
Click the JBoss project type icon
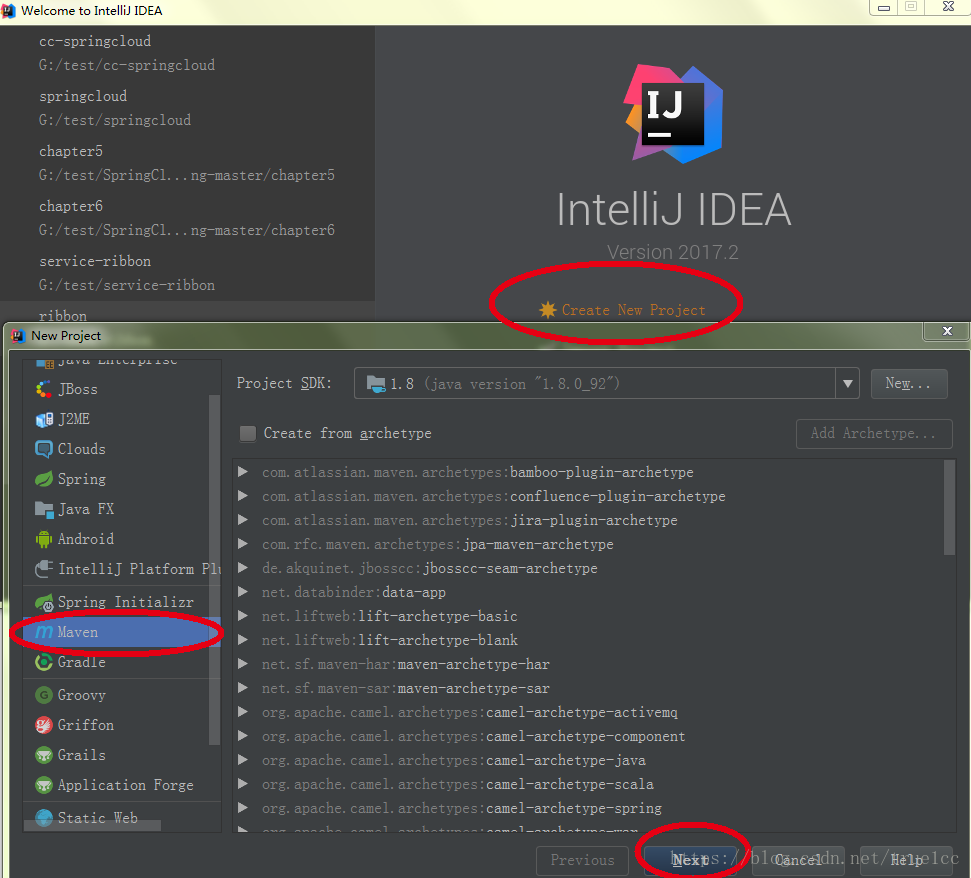pyautogui.click(x=44, y=389)
